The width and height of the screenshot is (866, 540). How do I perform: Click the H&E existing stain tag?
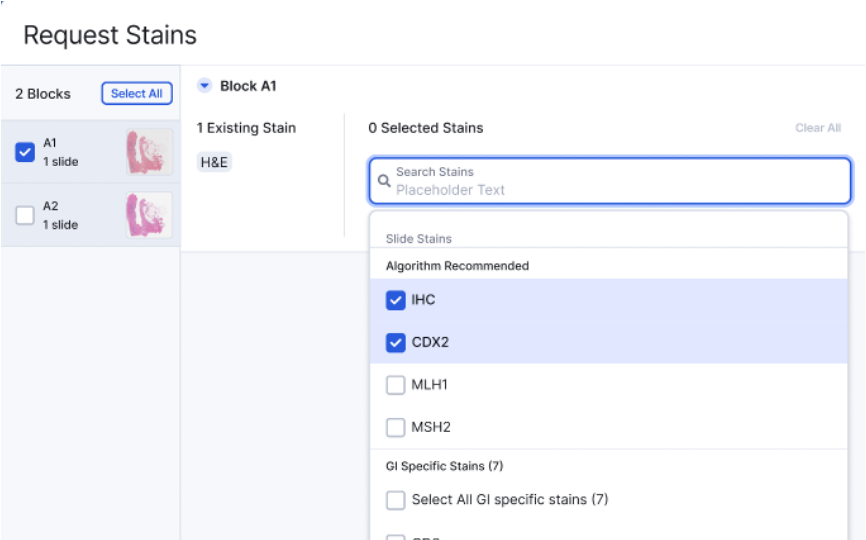click(x=214, y=162)
